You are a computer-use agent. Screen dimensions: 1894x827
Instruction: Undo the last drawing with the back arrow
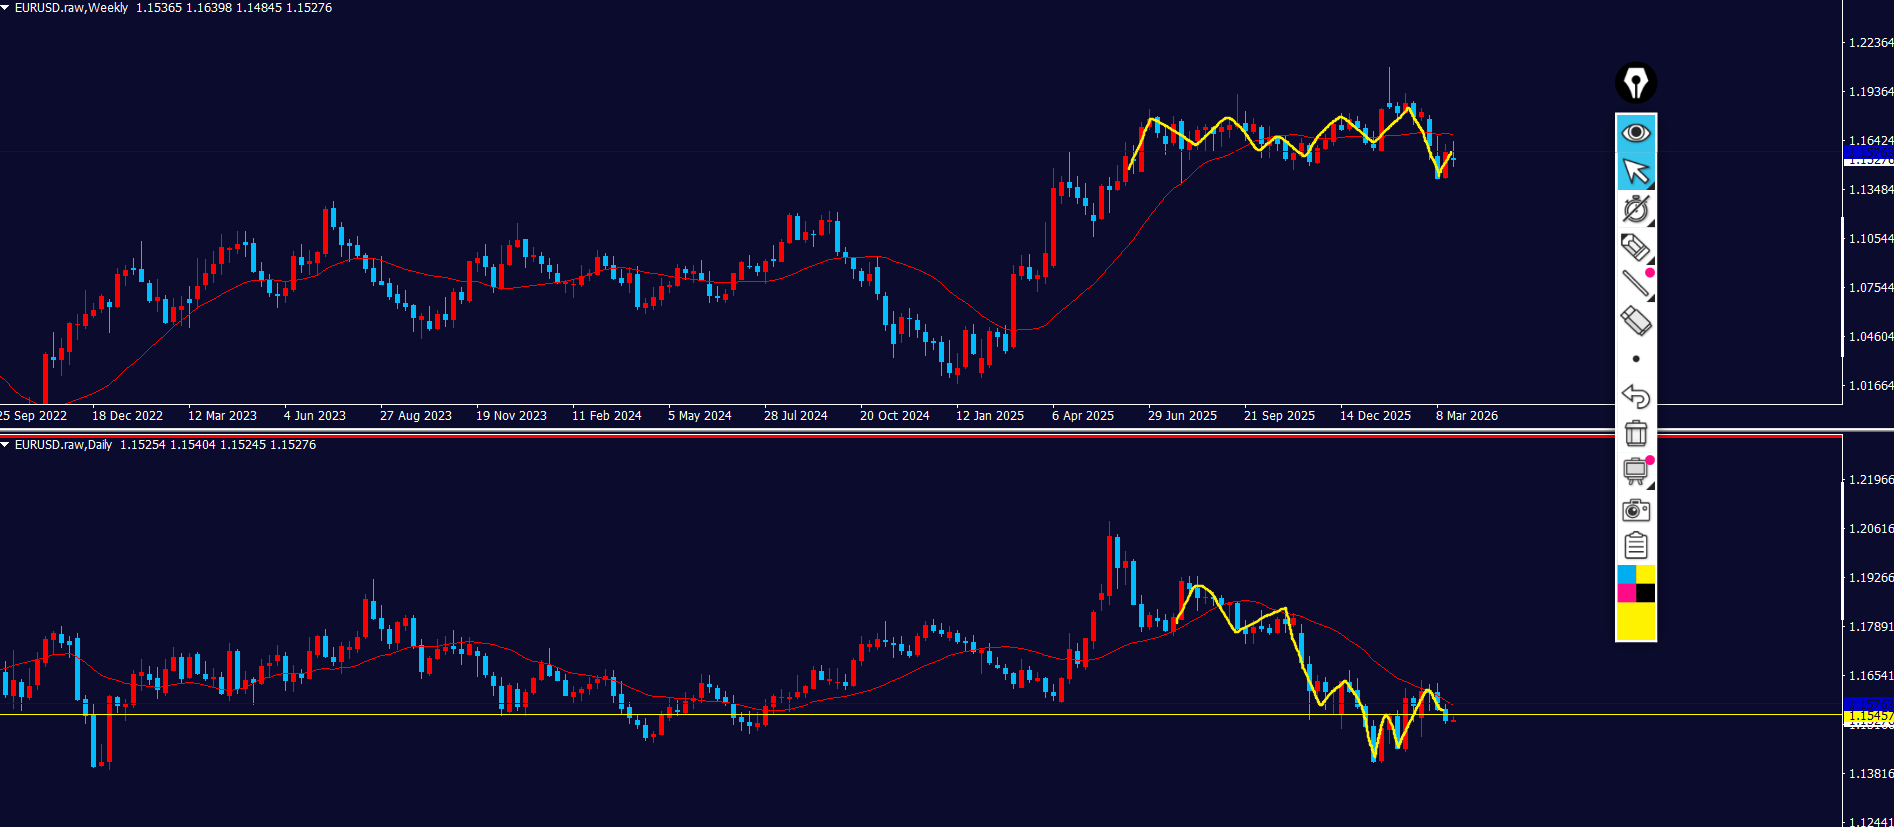pos(1636,396)
